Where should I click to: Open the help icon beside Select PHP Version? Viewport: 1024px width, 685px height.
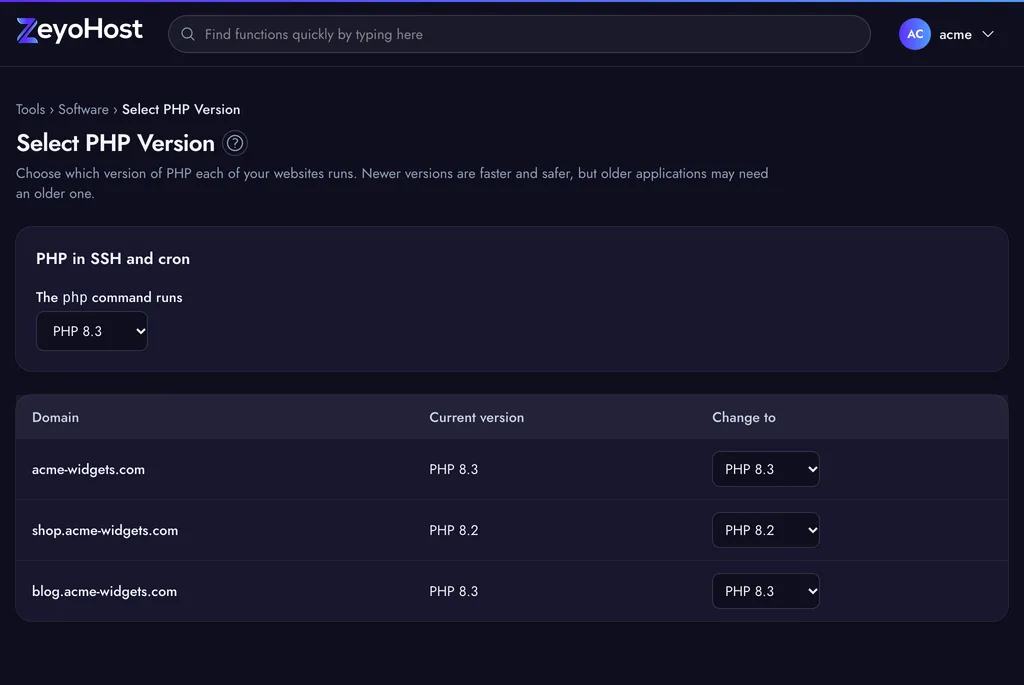tap(235, 143)
